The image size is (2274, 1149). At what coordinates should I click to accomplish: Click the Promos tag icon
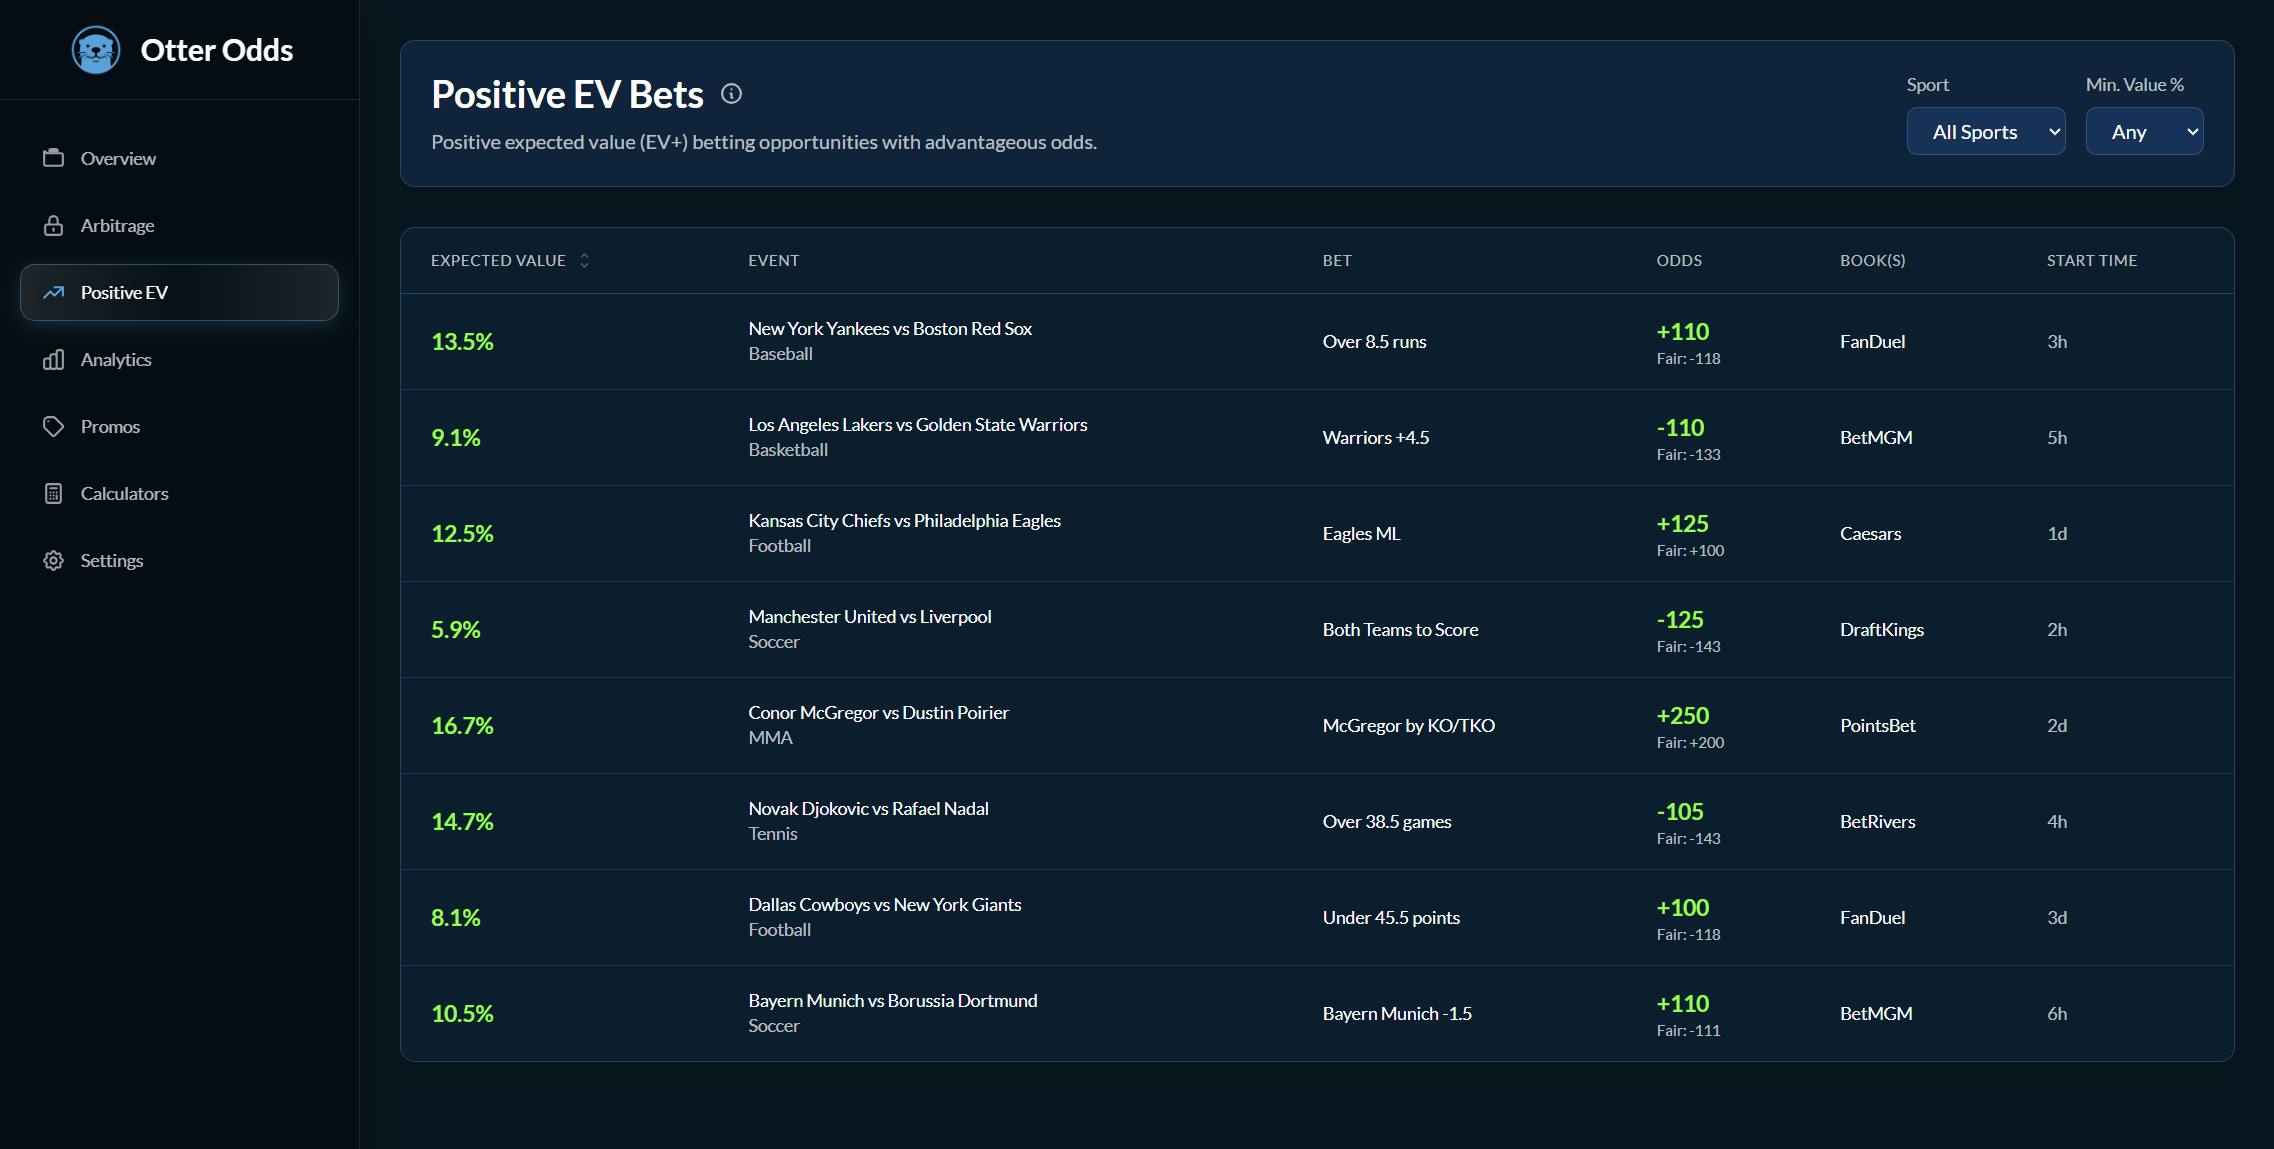pos(53,426)
